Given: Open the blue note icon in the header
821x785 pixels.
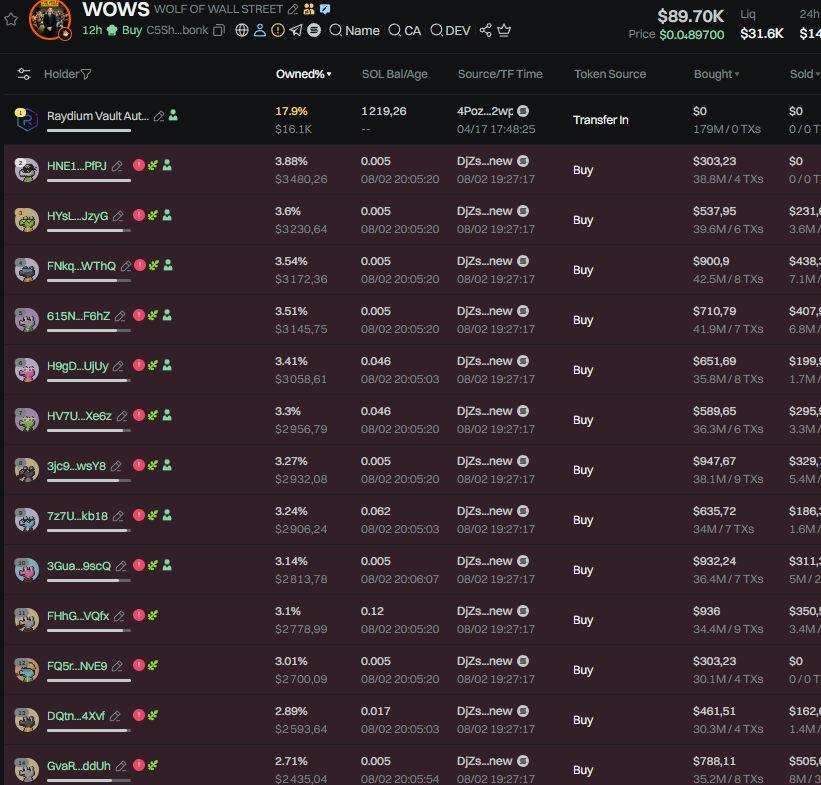Looking at the screenshot, I should click(x=325, y=9).
